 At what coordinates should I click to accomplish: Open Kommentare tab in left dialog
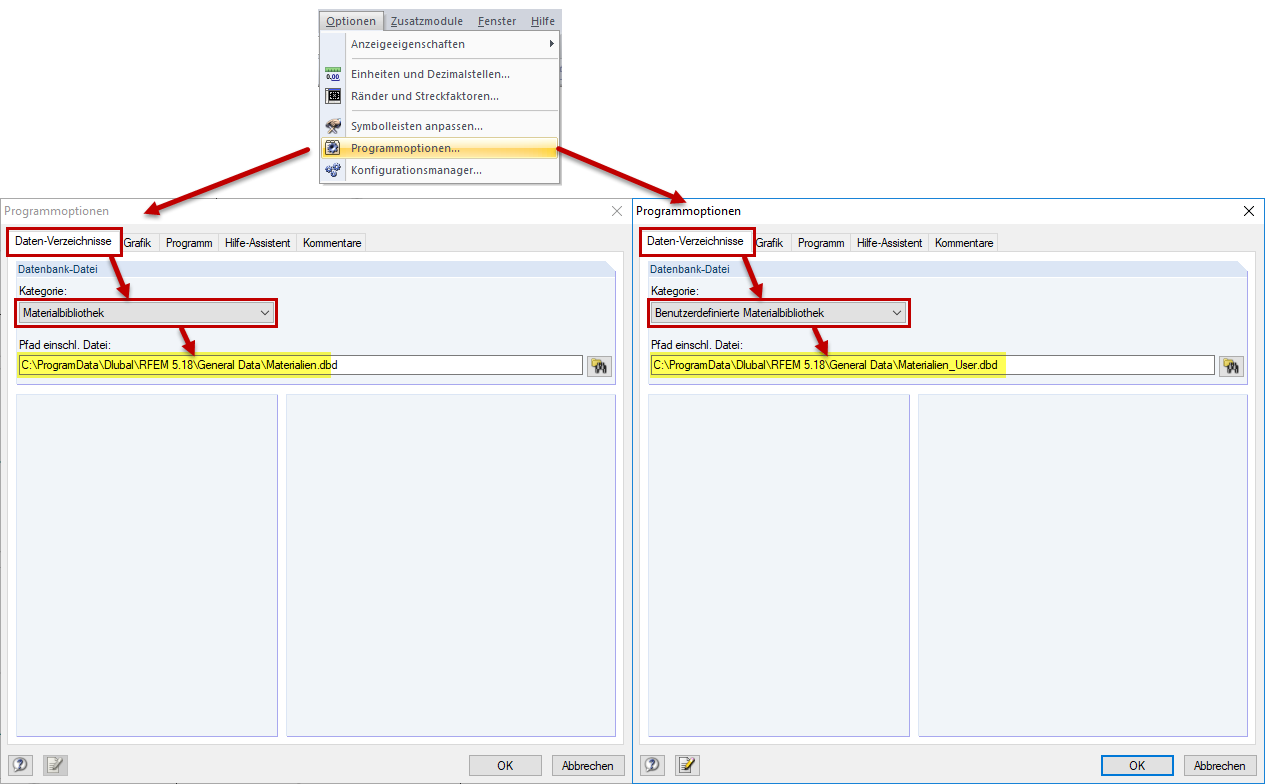332,243
